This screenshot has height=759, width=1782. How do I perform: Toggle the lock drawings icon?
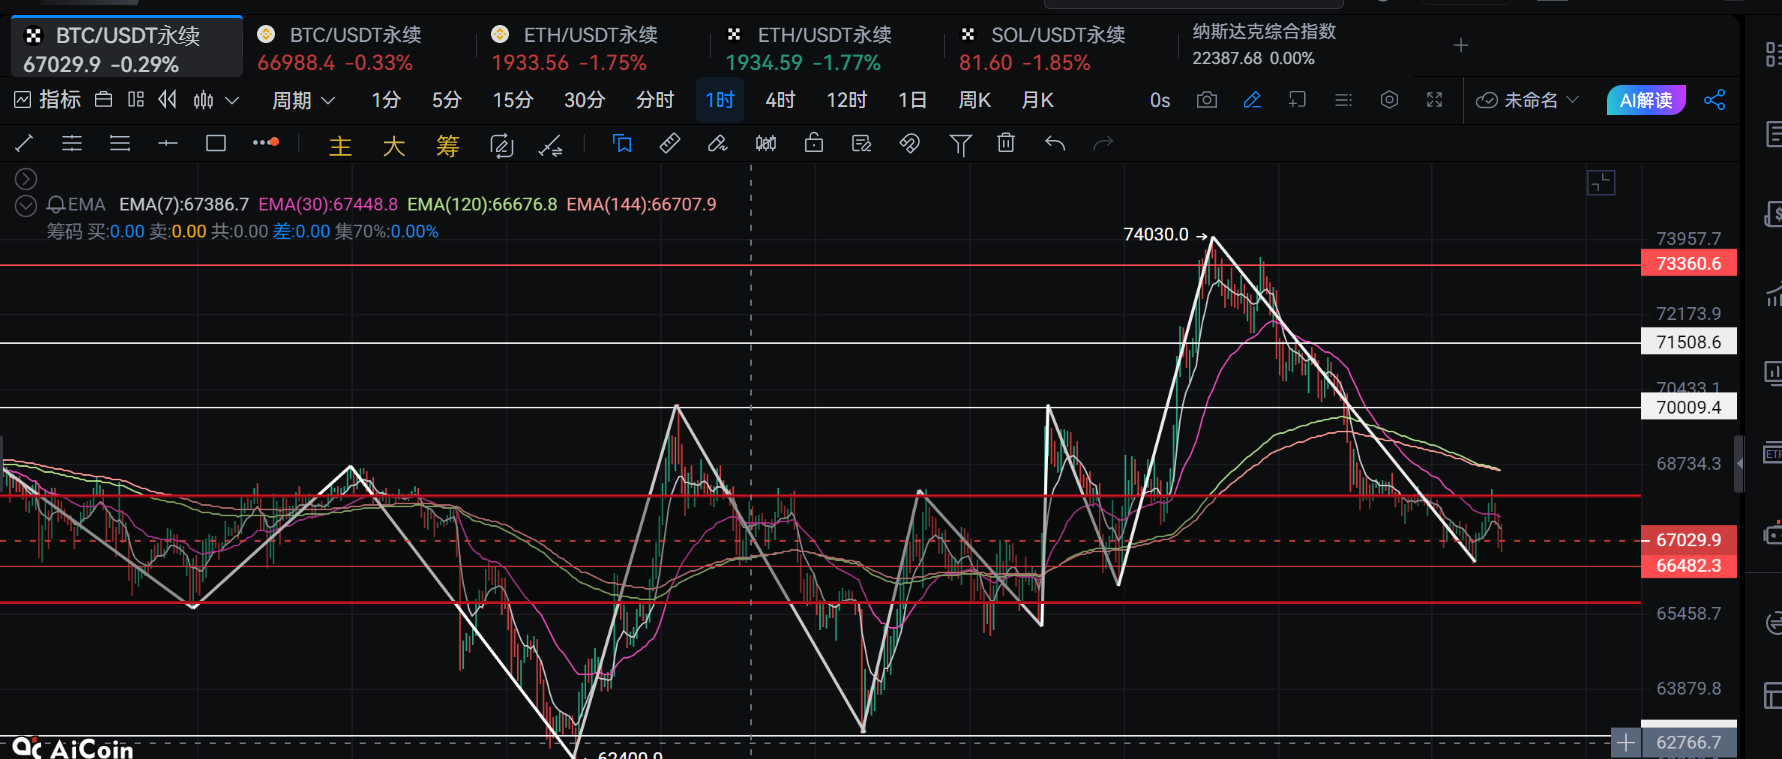(x=814, y=144)
